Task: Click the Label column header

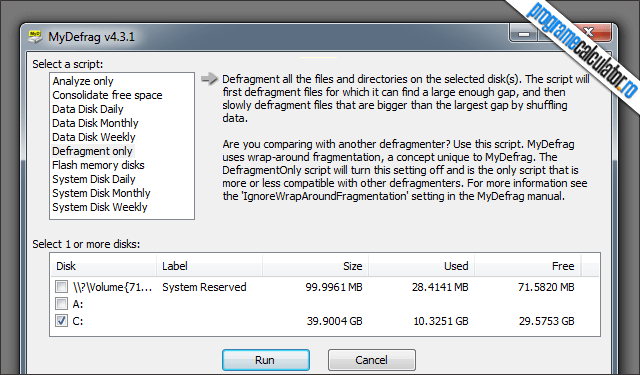Action: coord(209,266)
